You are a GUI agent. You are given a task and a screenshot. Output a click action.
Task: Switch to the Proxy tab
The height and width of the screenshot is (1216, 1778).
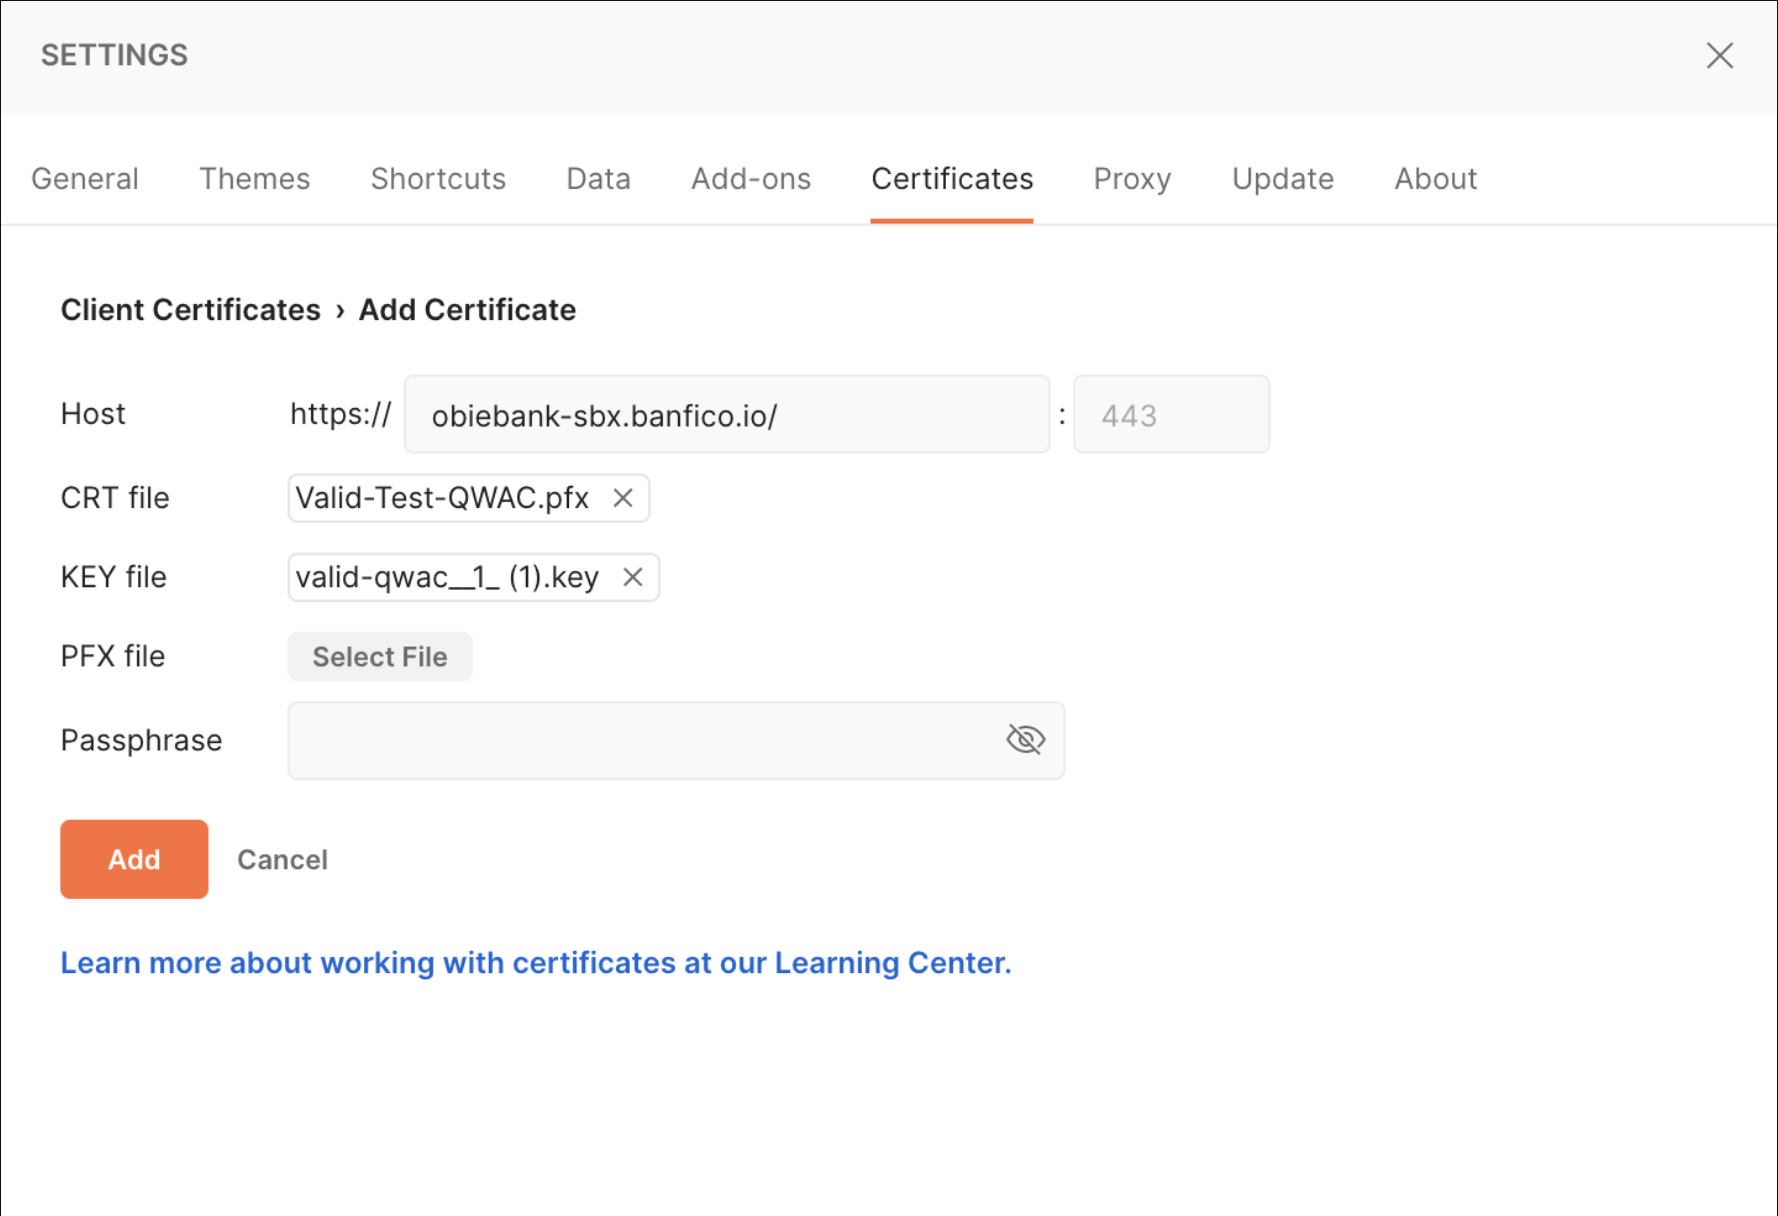(1131, 179)
